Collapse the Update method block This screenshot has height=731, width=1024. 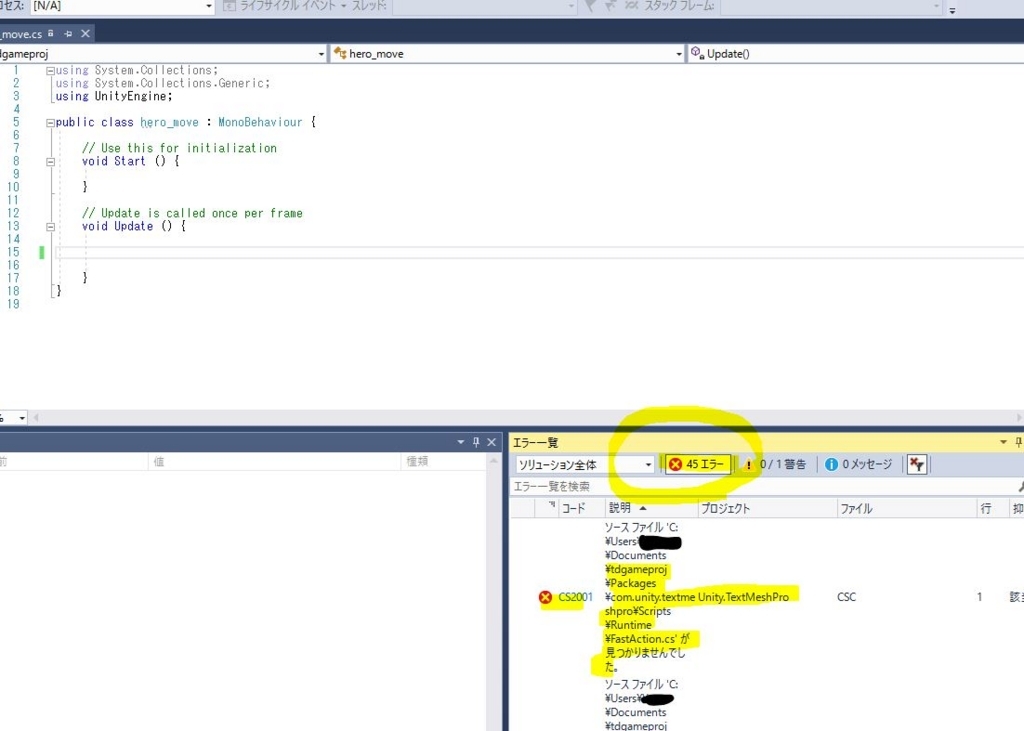[x=50, y=227]
